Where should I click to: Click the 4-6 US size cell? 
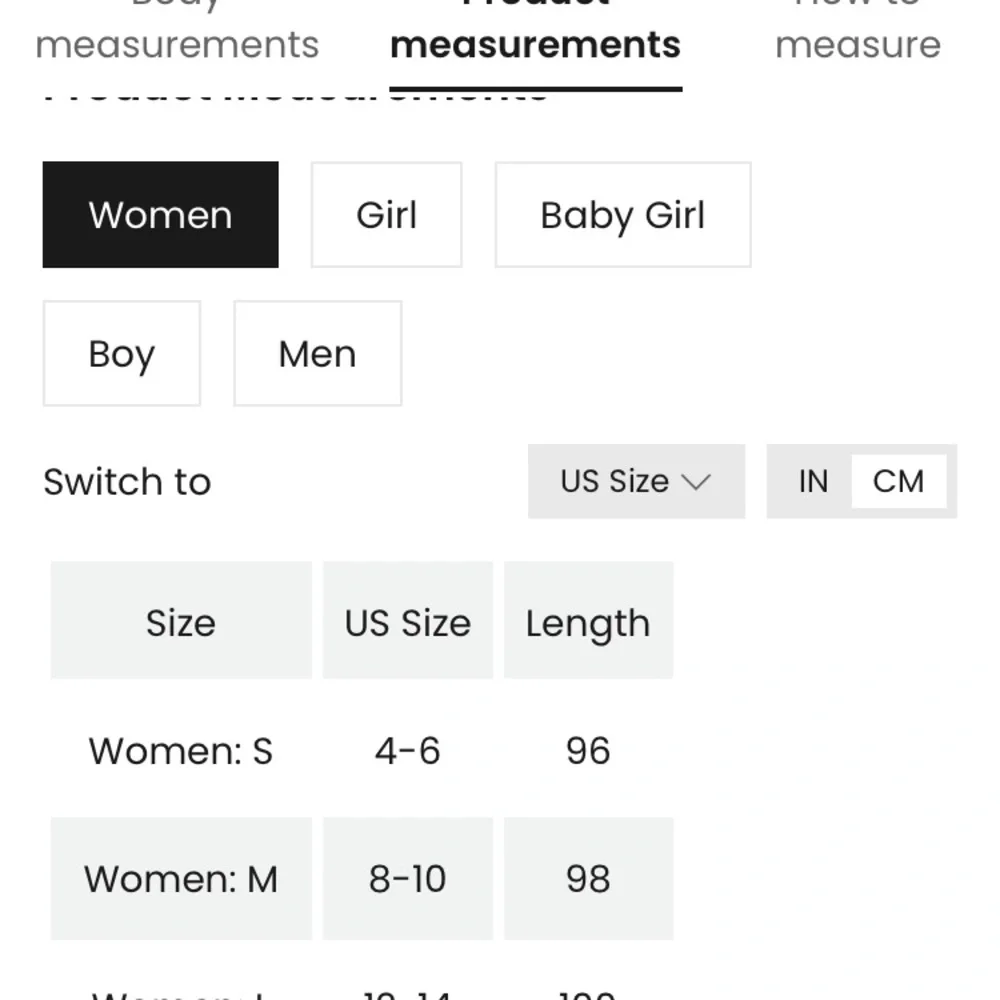(407, 750)
